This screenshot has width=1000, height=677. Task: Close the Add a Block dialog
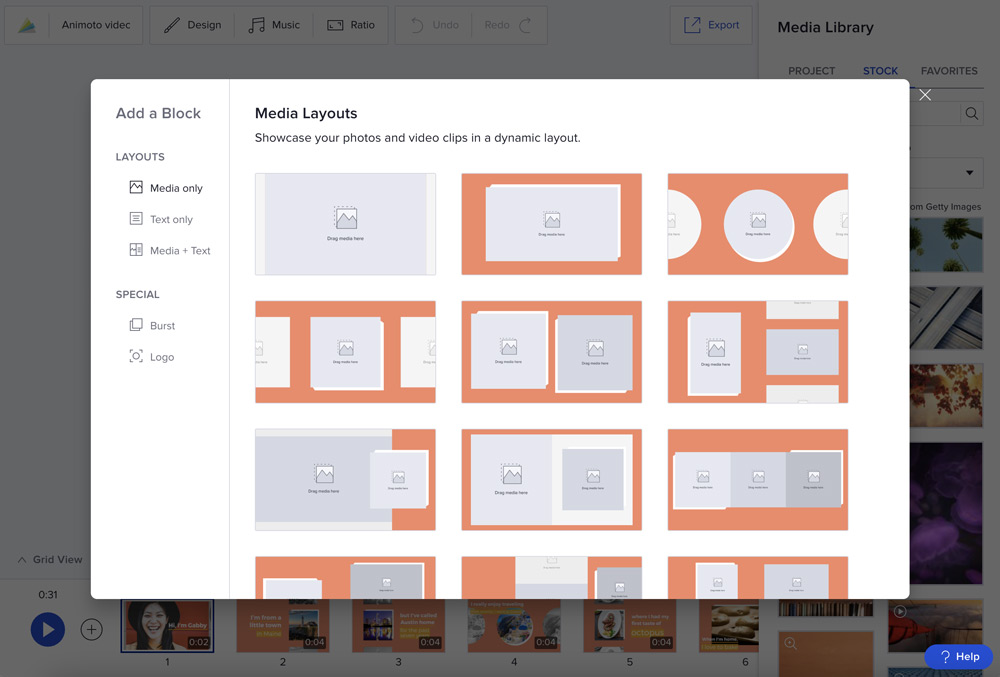point(925,95)
